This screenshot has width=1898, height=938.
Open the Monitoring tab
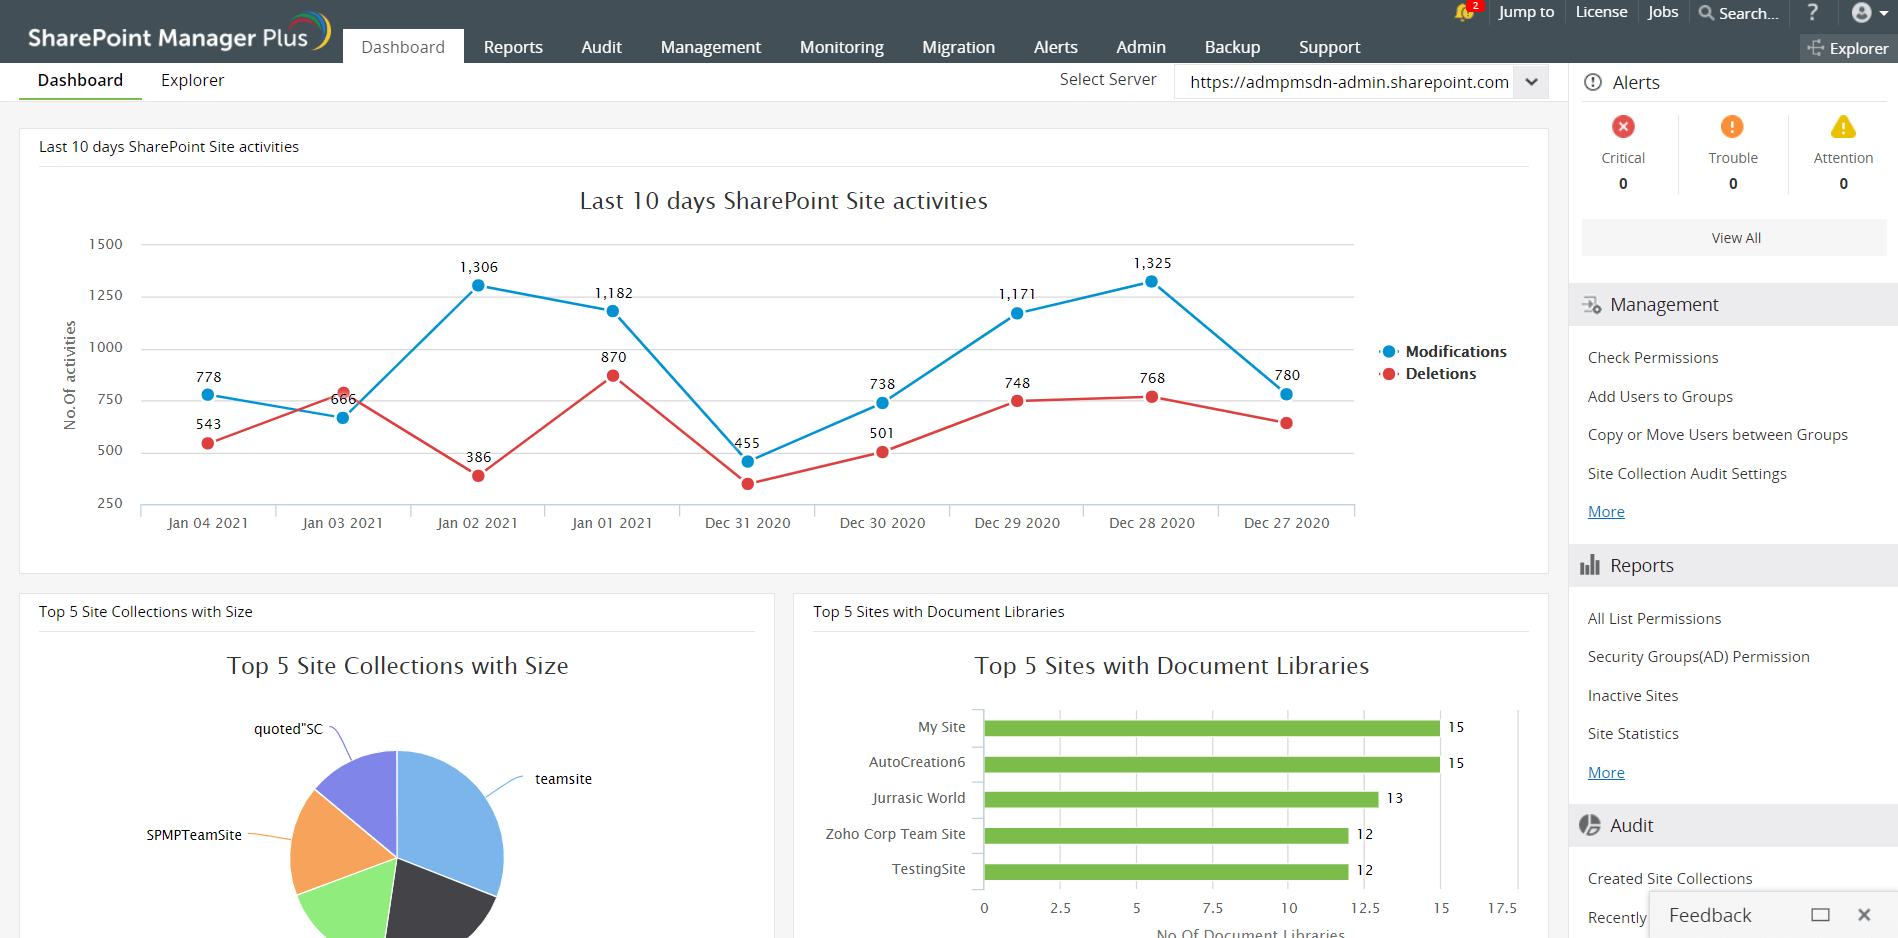click(842, 47)
